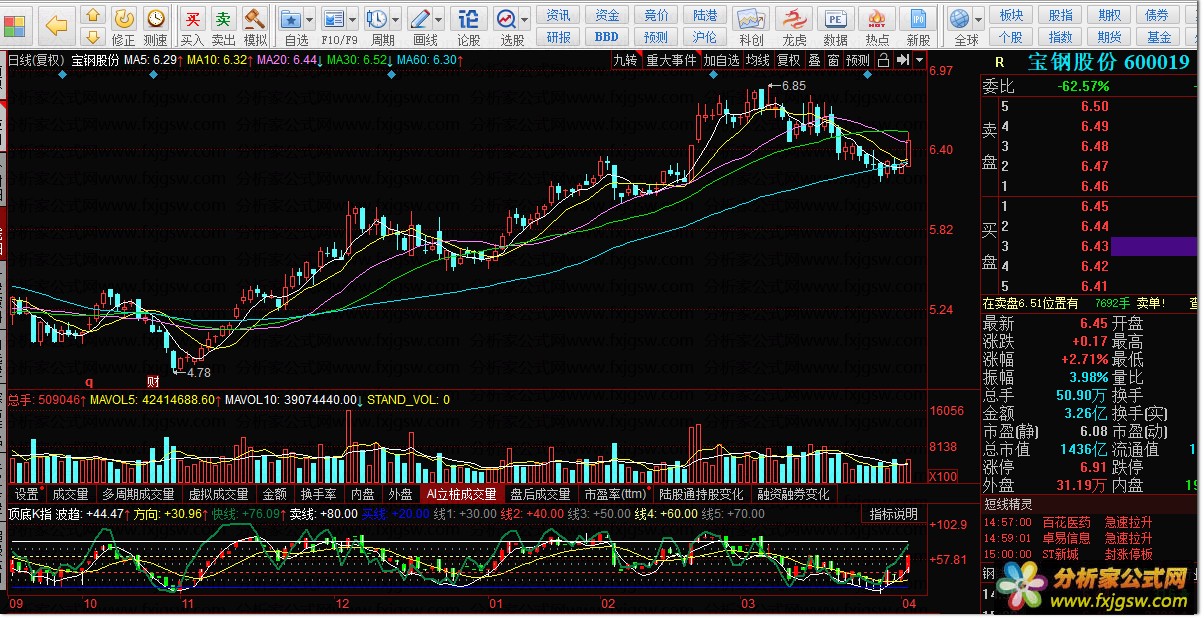Toggle 复权 price adjustment
Image resolution: width=1204 pixels, height=618 pixels.
click(789, 60)
